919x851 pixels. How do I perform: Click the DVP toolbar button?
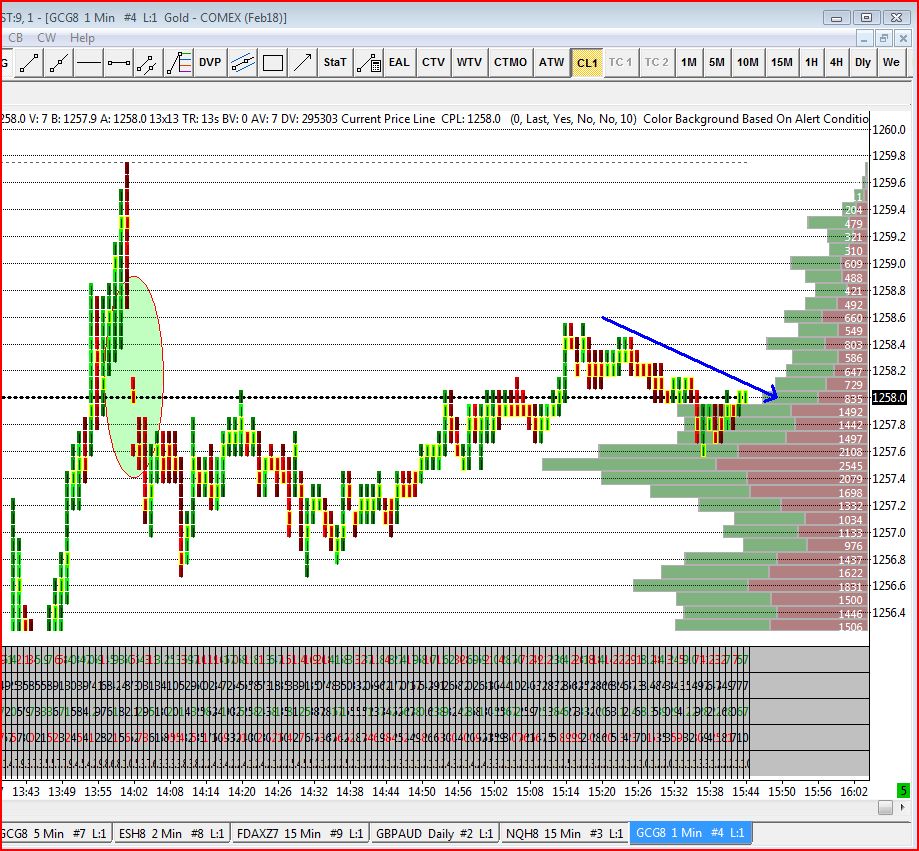(x=210, y=62)
